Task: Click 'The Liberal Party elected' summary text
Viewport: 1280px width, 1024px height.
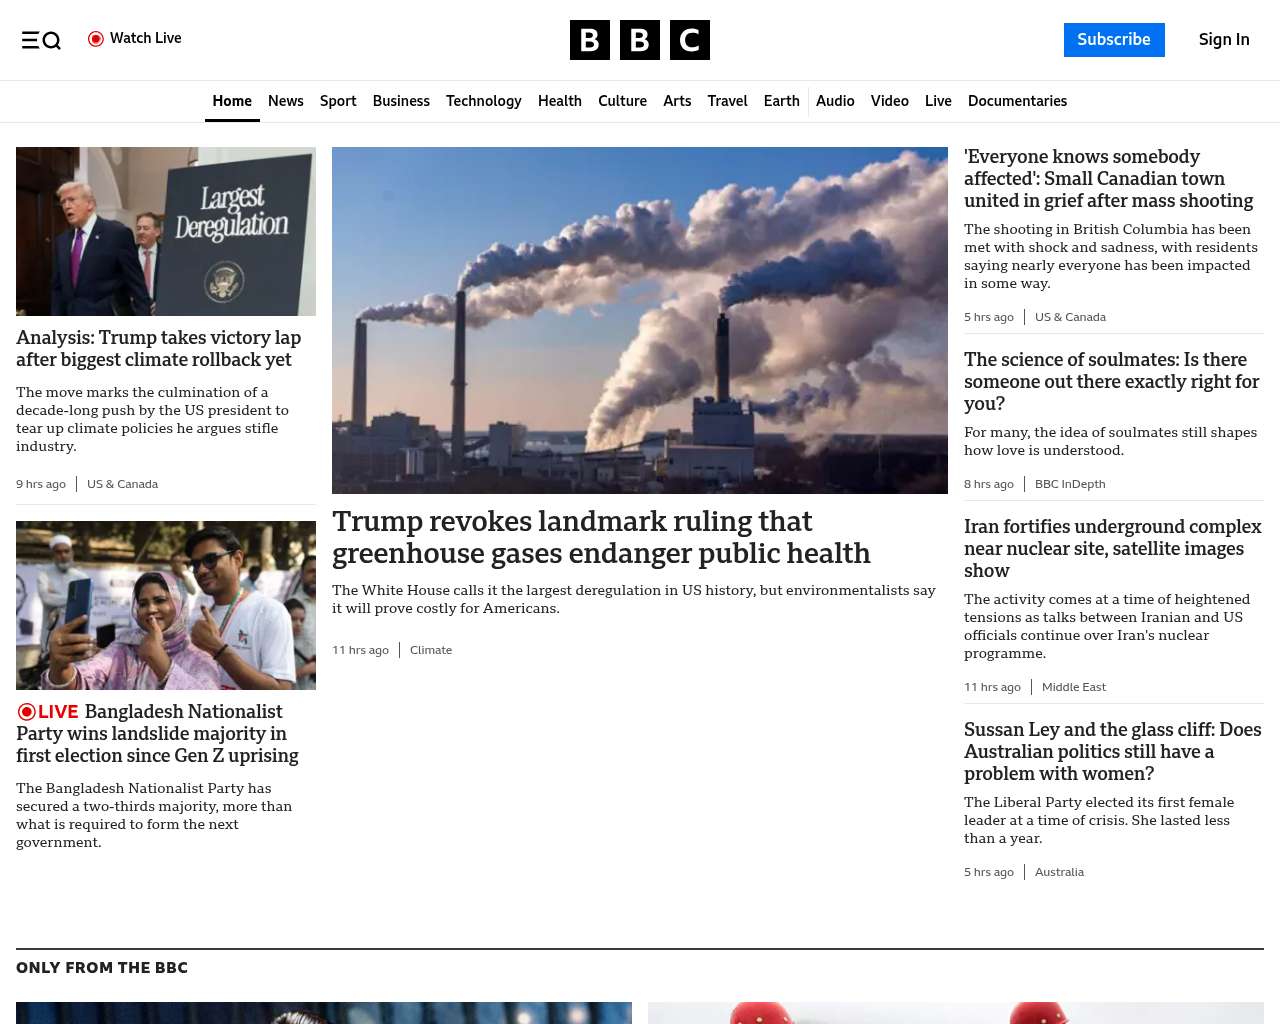Action: click(x=1099, y=820)
